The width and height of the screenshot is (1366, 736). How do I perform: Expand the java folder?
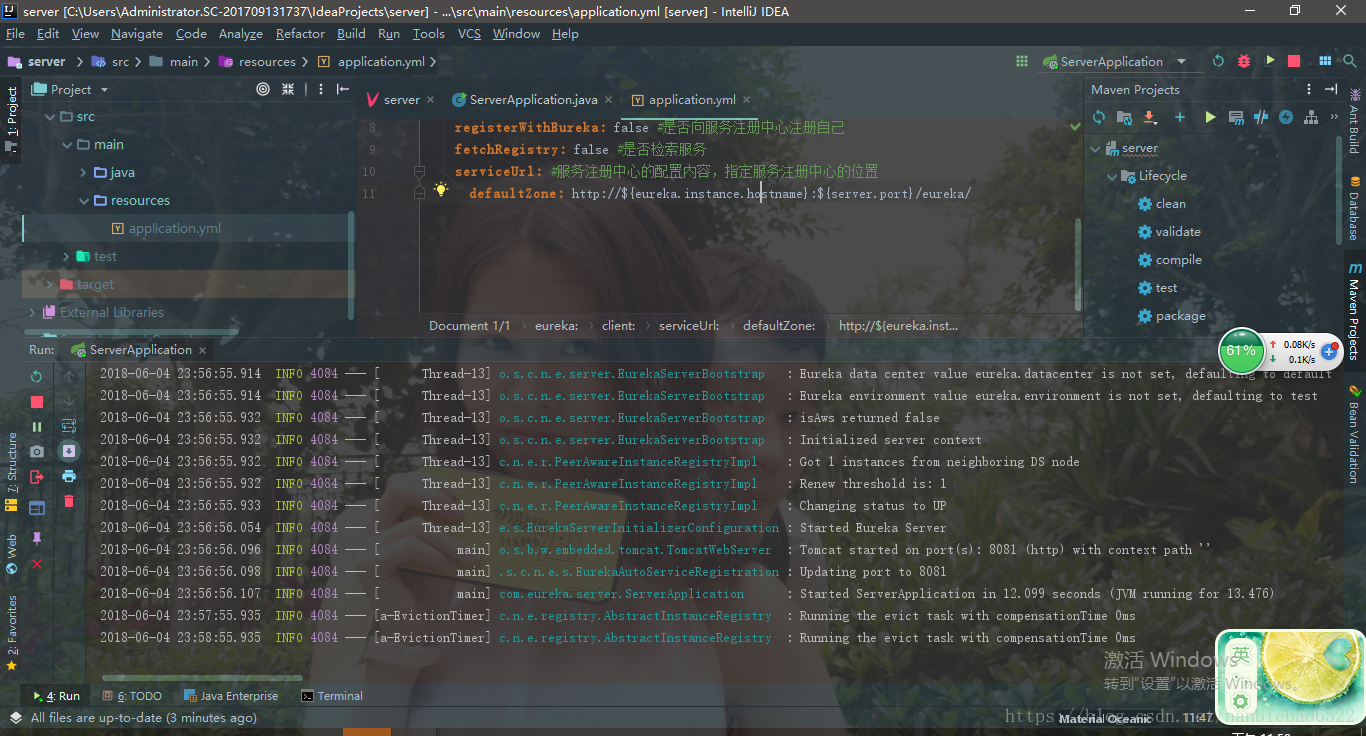pos(84,173)
